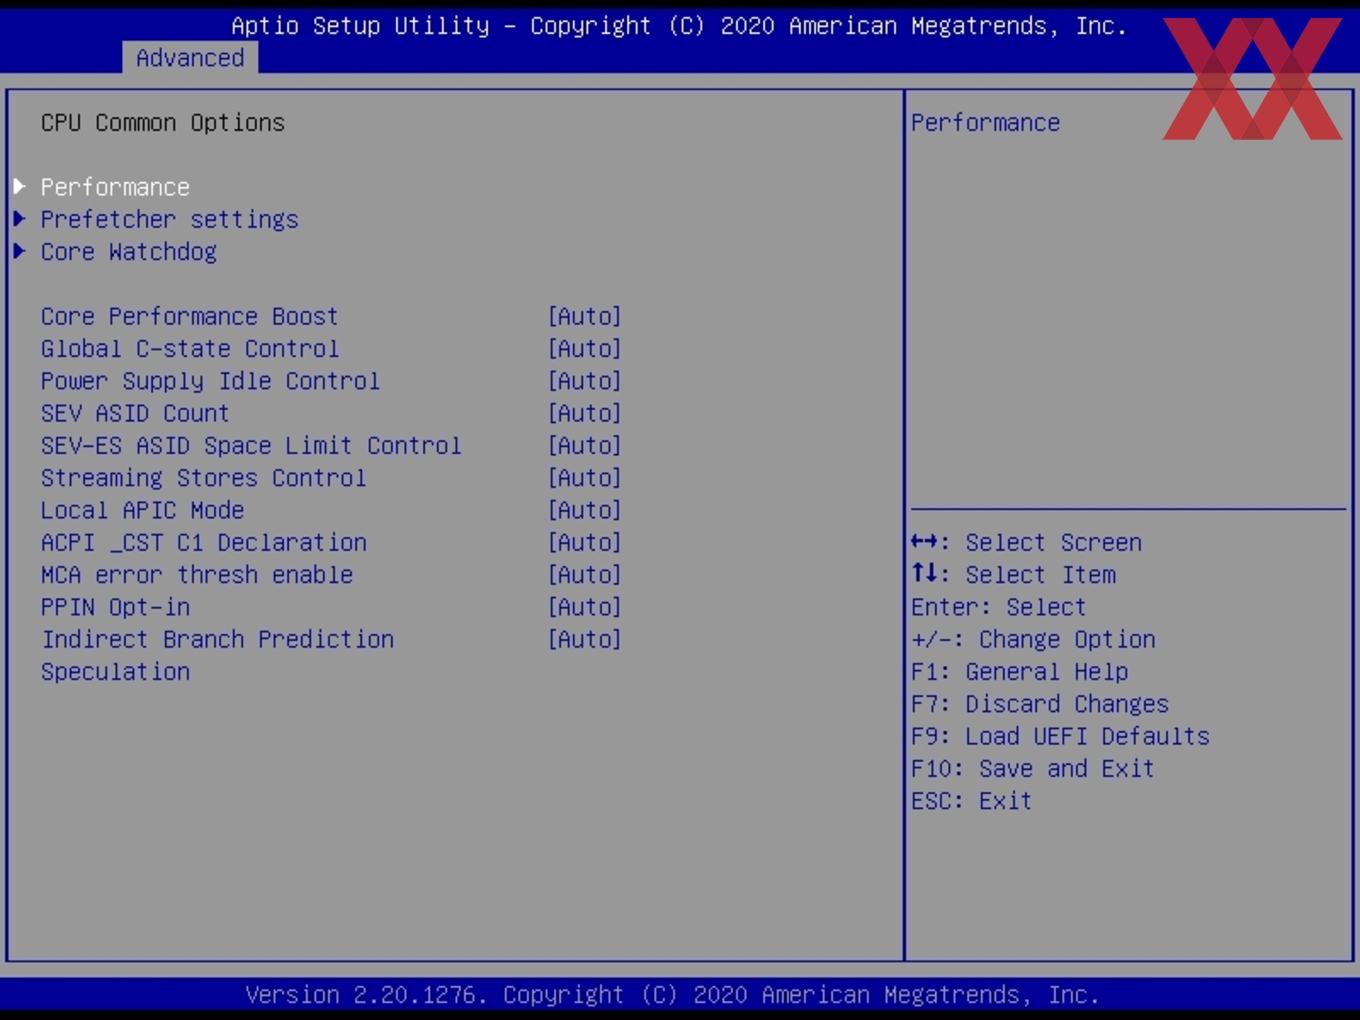
Task: Change SEV-ES ASID Space Limit Control value
Action: (x=585, y=445)
